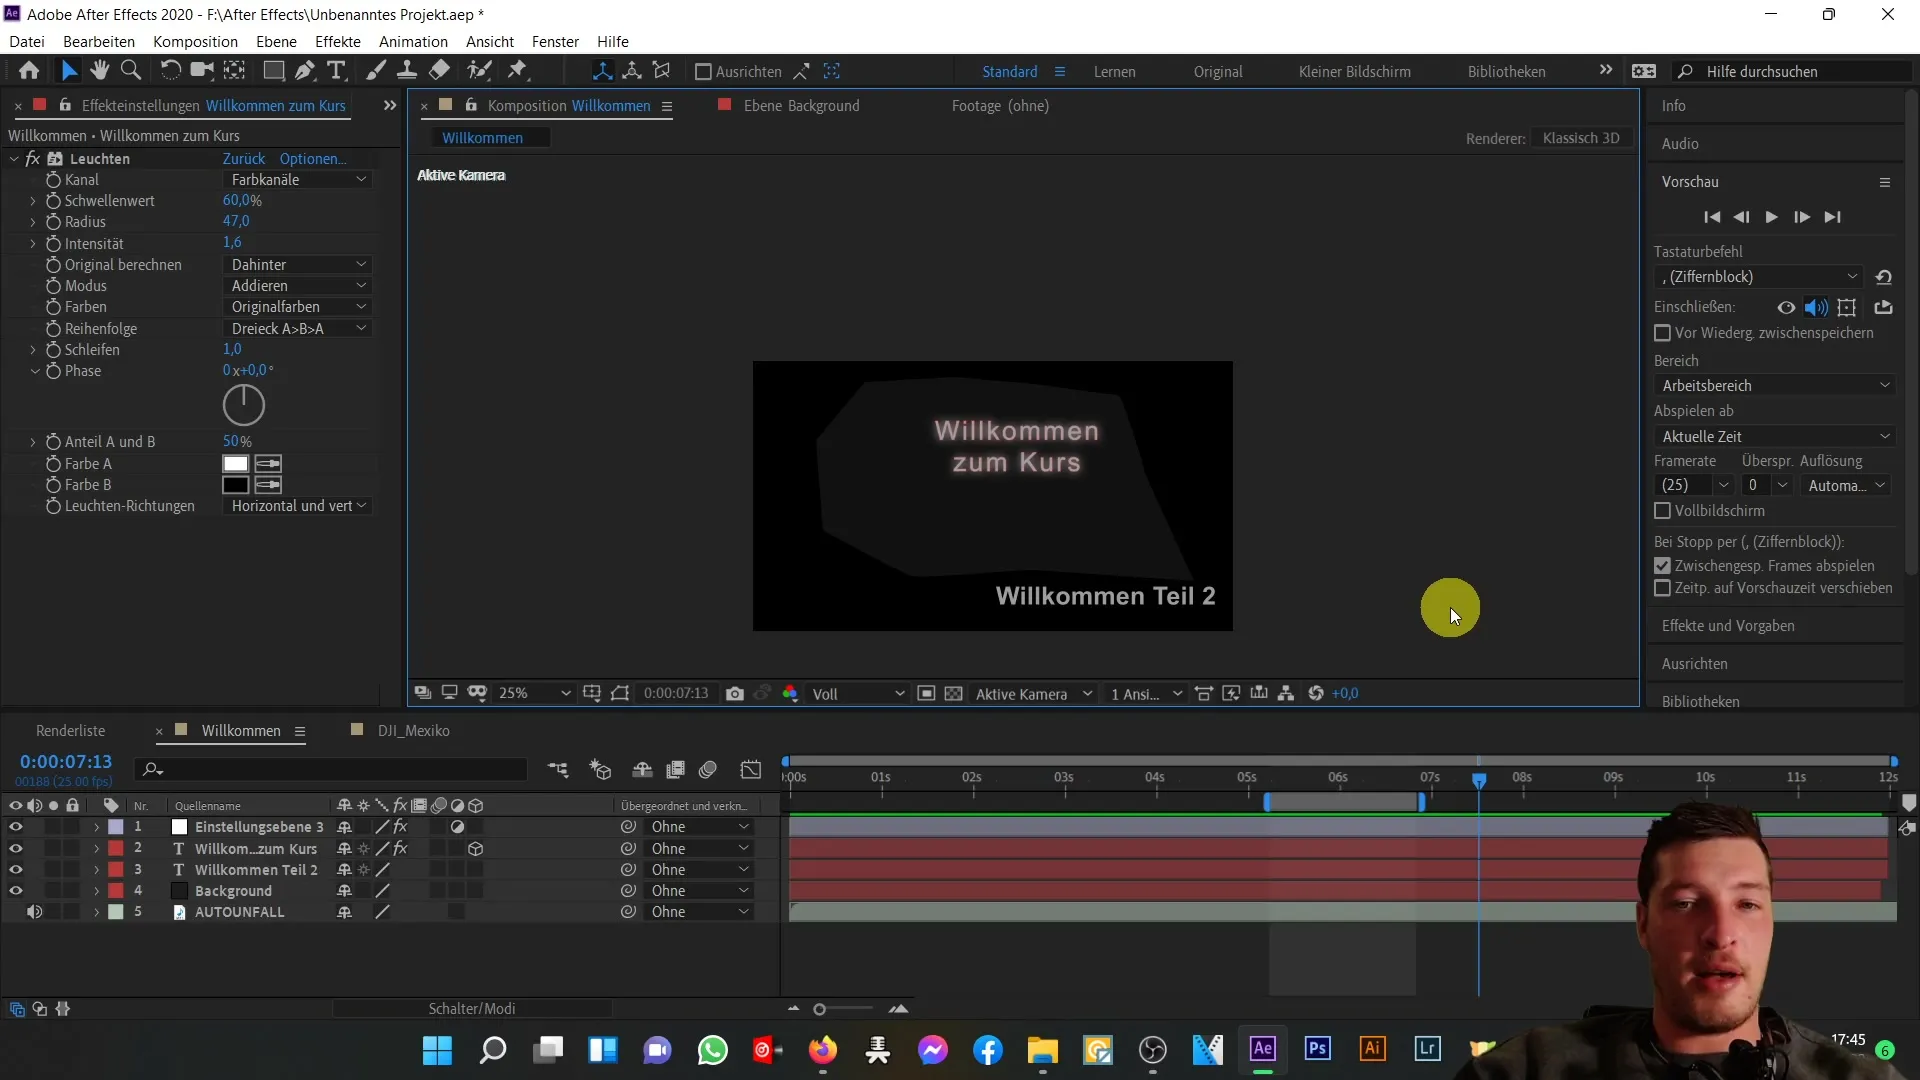The width and height of the screenshot is (1920, 1080).
Task: Open the Bereich Arbeitsbereich dropdown
Action: click(1775, 386)
